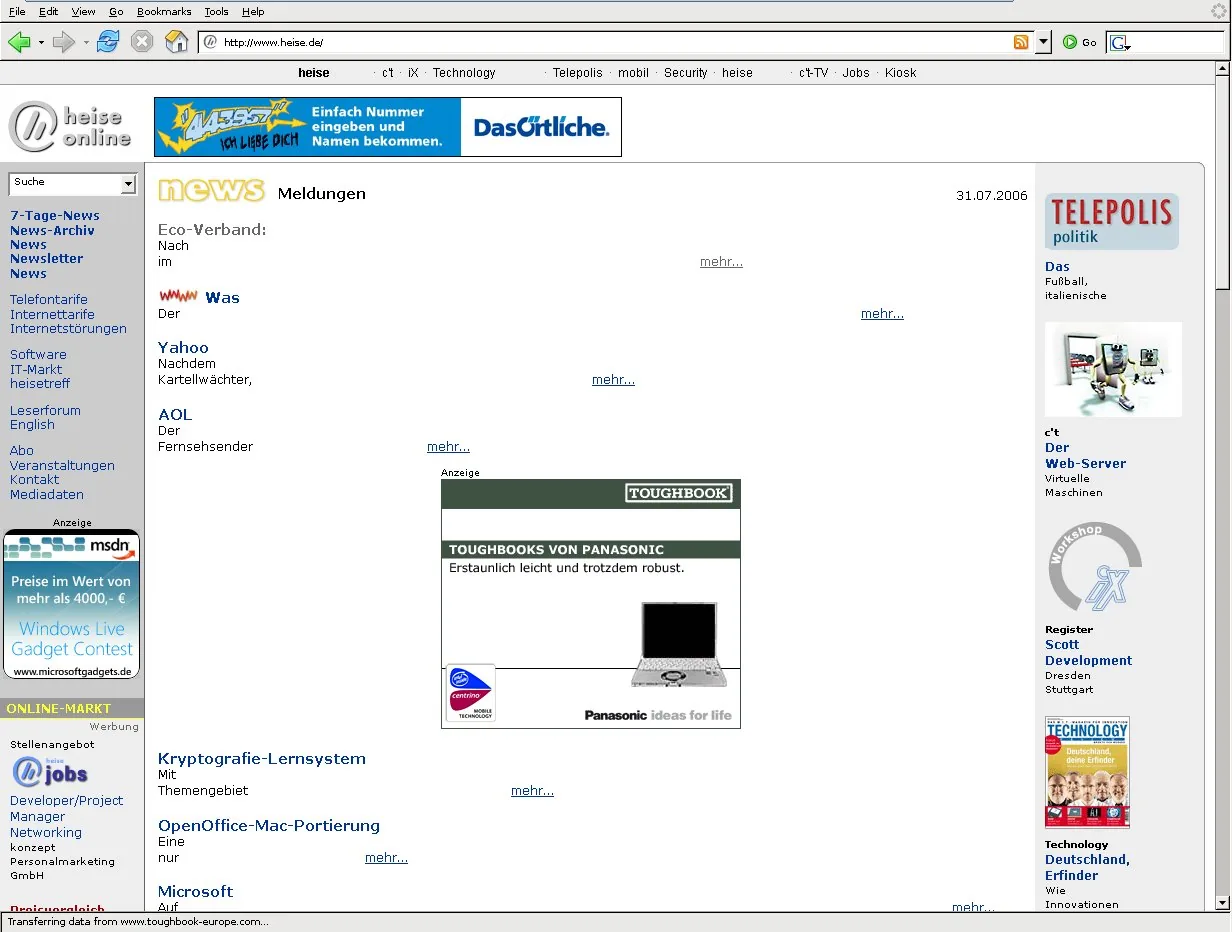Open the IT-Markt sidebar link
1232x932 pixels.
[x=36, y=370]
